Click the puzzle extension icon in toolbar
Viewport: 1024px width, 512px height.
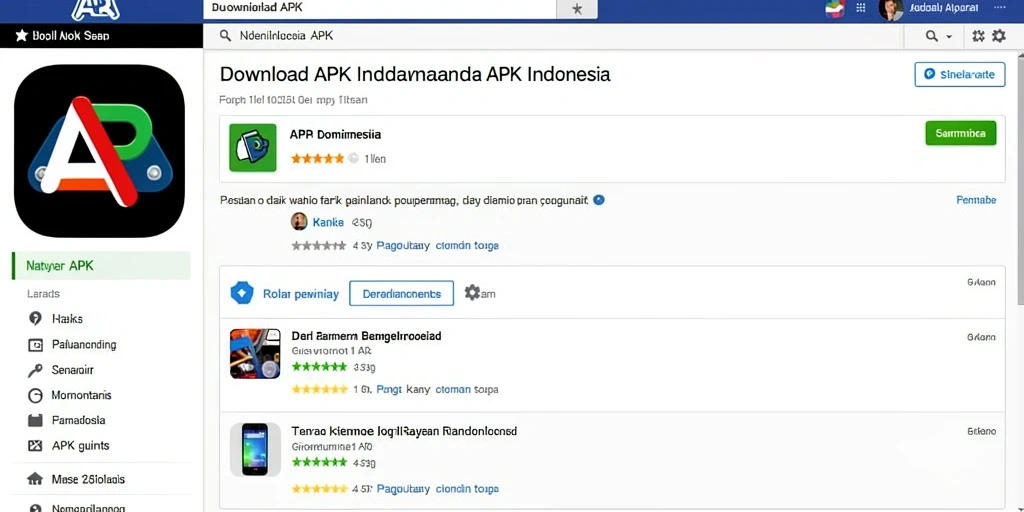[x=978, y=36]
